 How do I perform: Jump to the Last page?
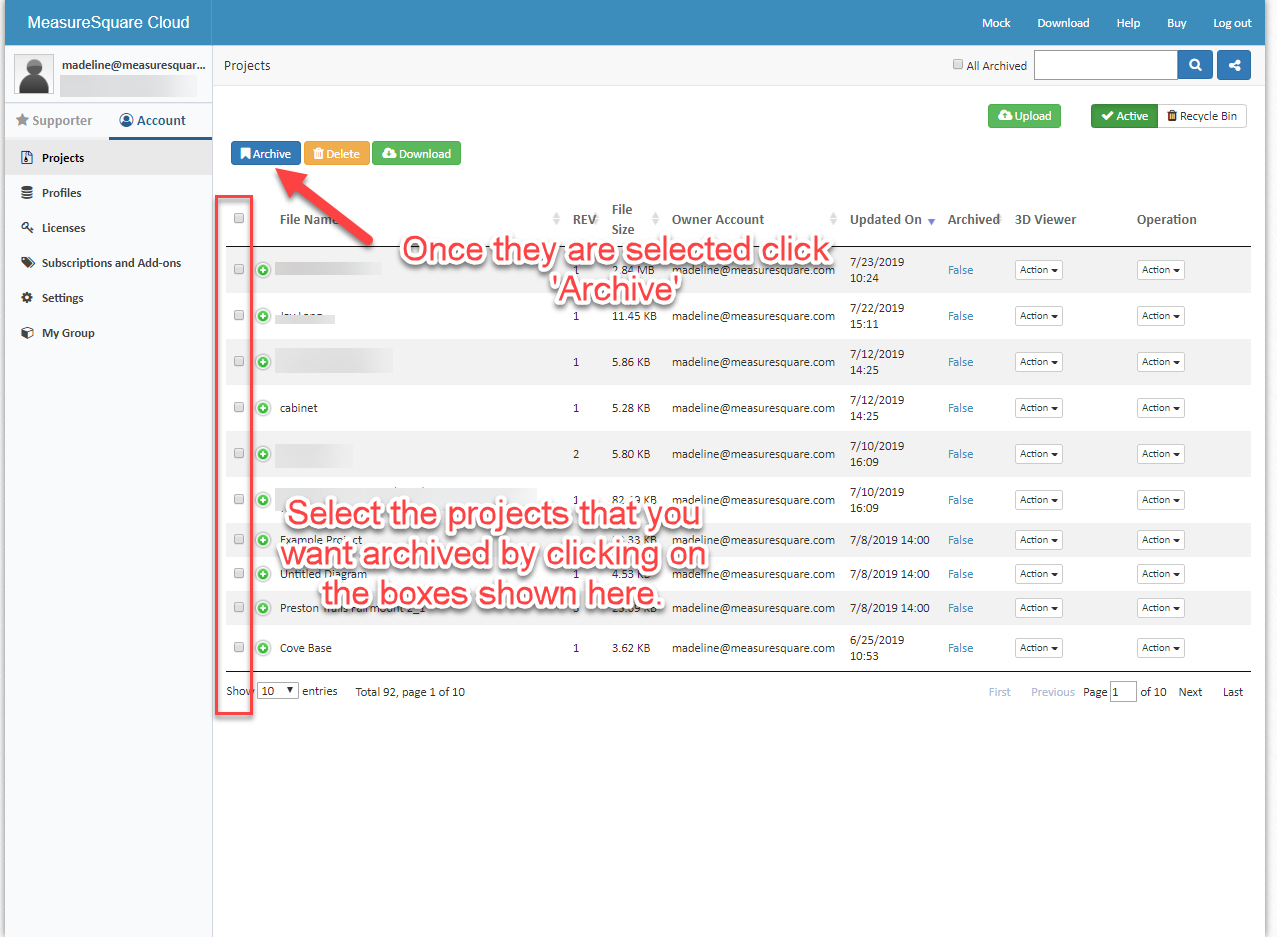[x=1233, y=692]
